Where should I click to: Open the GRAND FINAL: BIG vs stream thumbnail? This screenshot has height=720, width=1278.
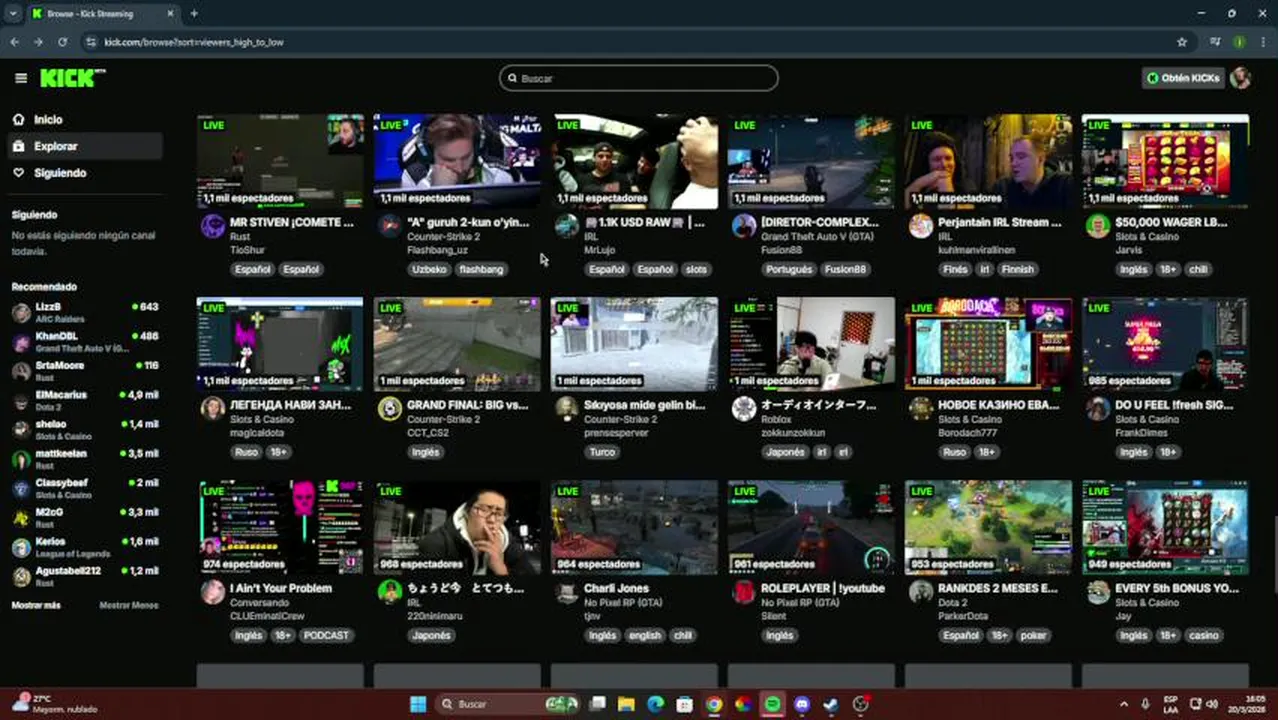coord(457,343)
